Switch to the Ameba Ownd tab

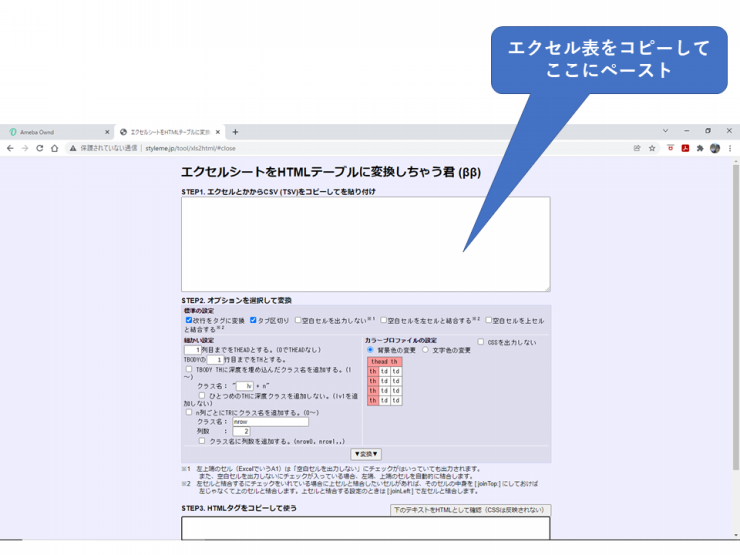coord(57,132)
